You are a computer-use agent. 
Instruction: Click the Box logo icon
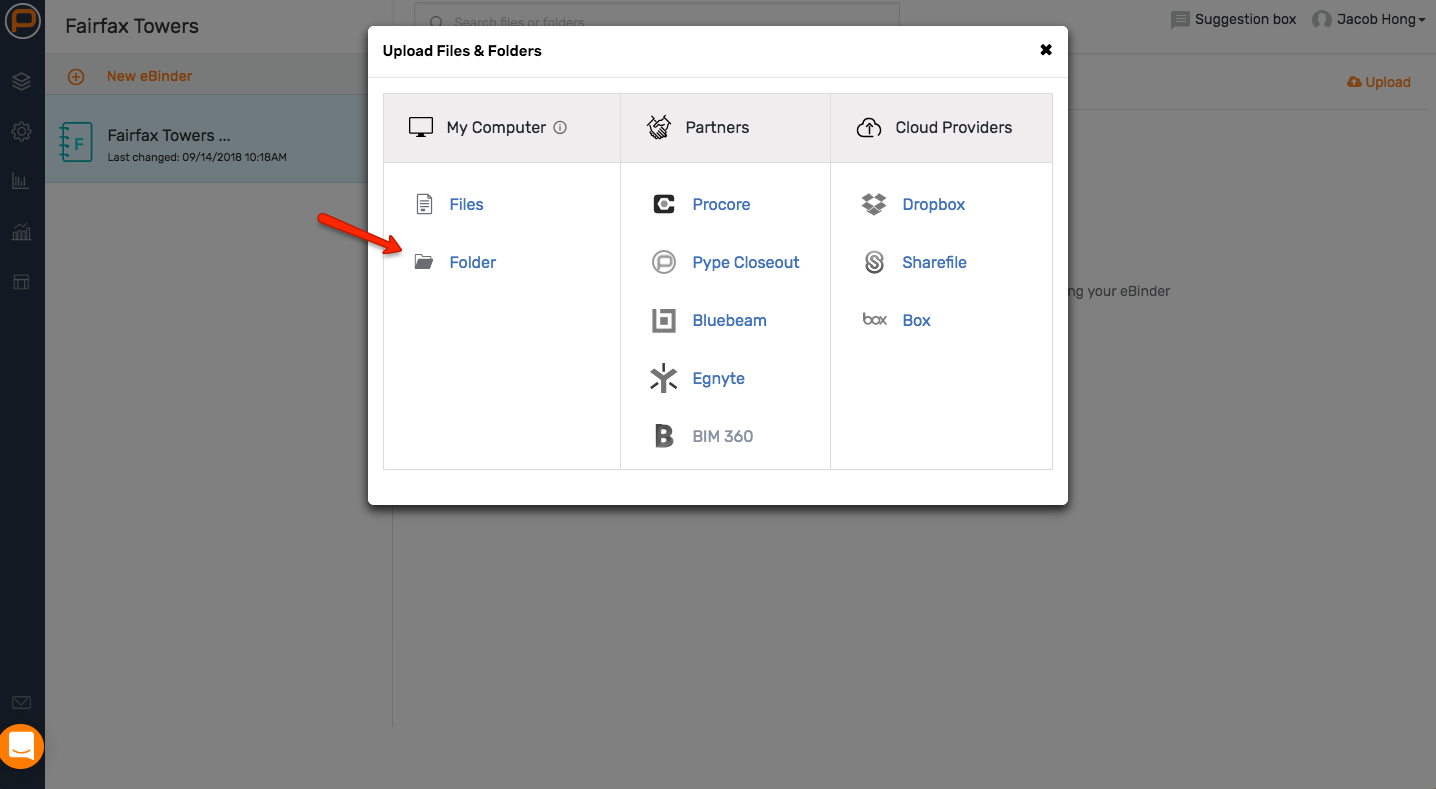tap(874, 321)
